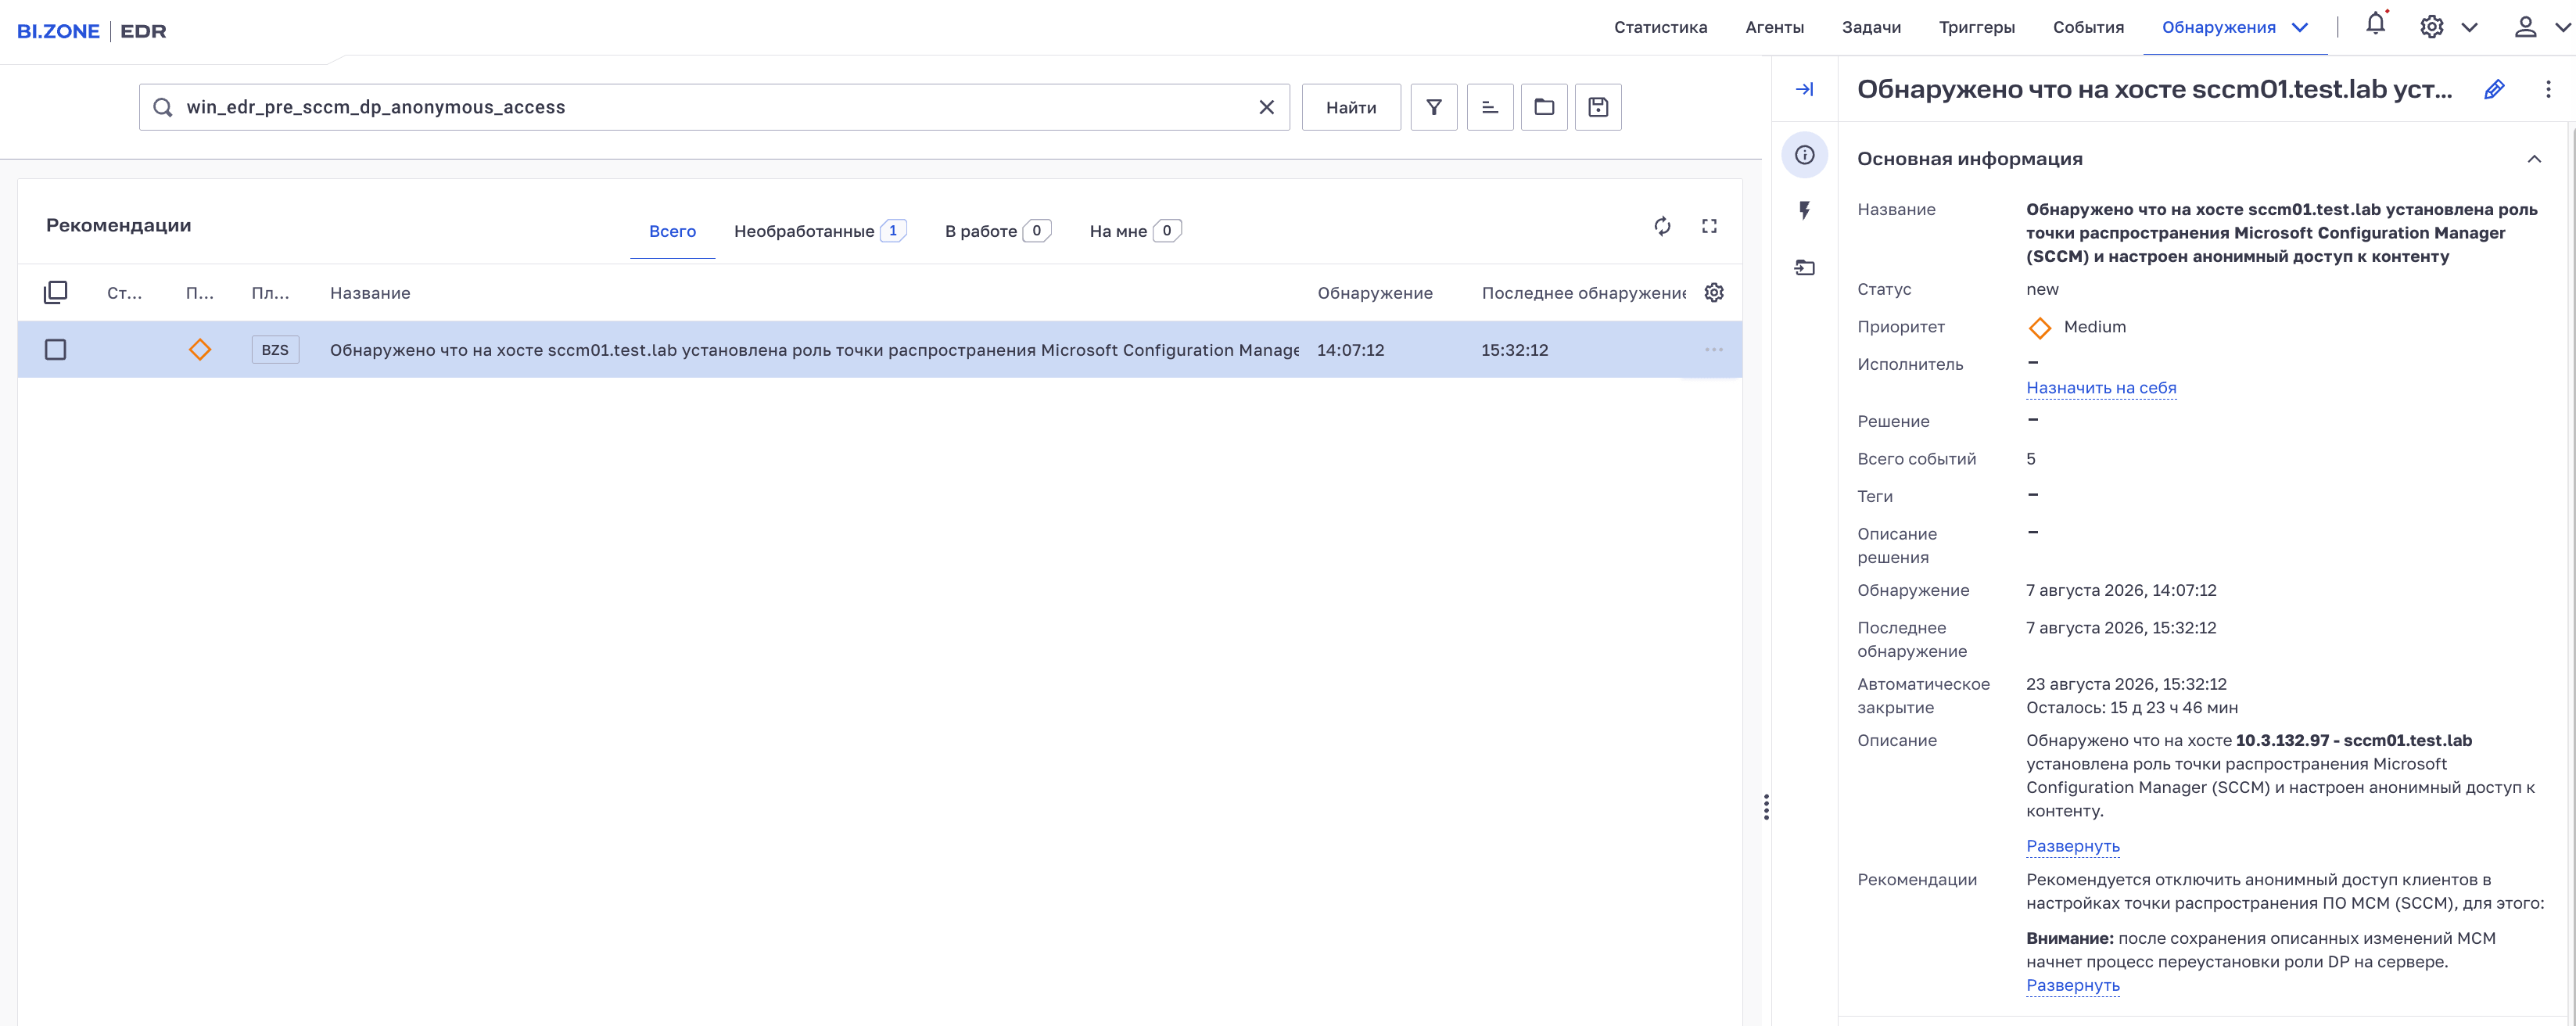The image size is (2576, 1026).
Task: Switch to the Всего tab
Action: click(x=672, y=231)
